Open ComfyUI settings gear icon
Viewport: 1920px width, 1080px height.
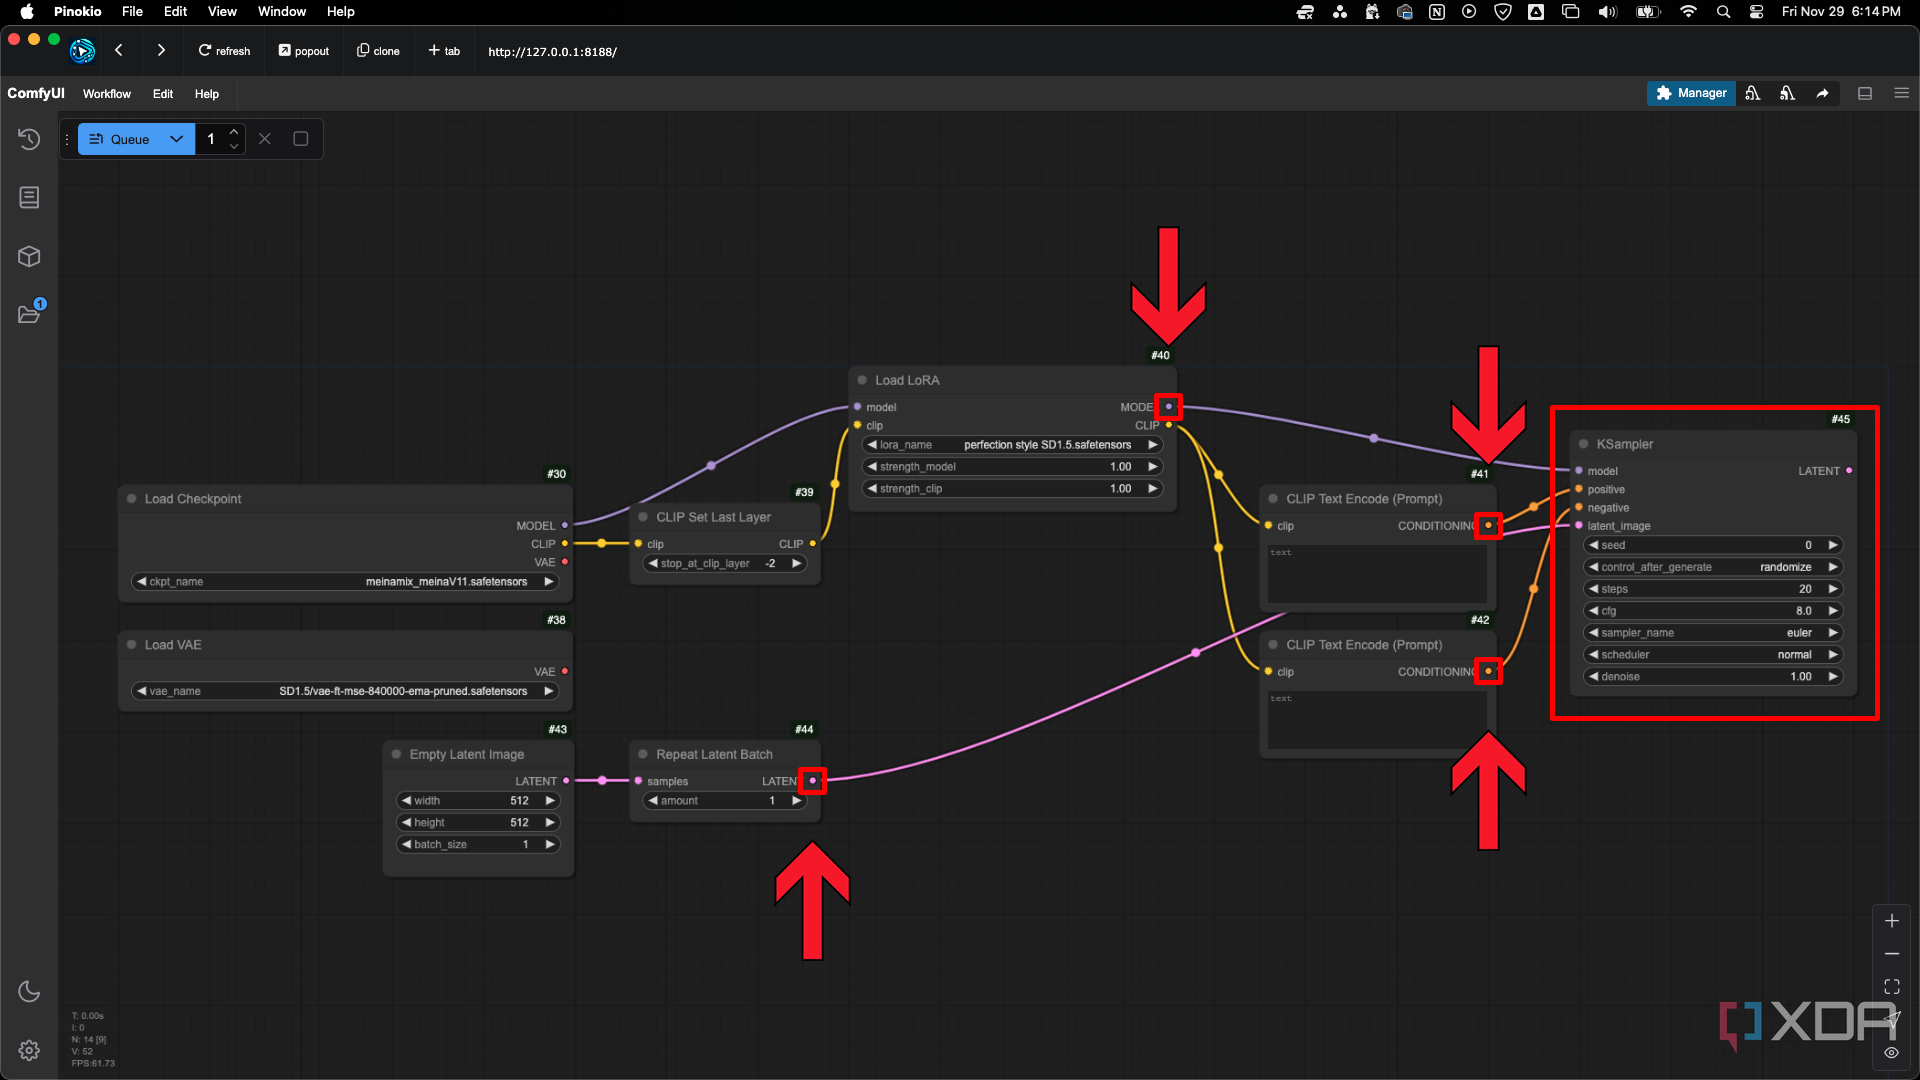29,1050
